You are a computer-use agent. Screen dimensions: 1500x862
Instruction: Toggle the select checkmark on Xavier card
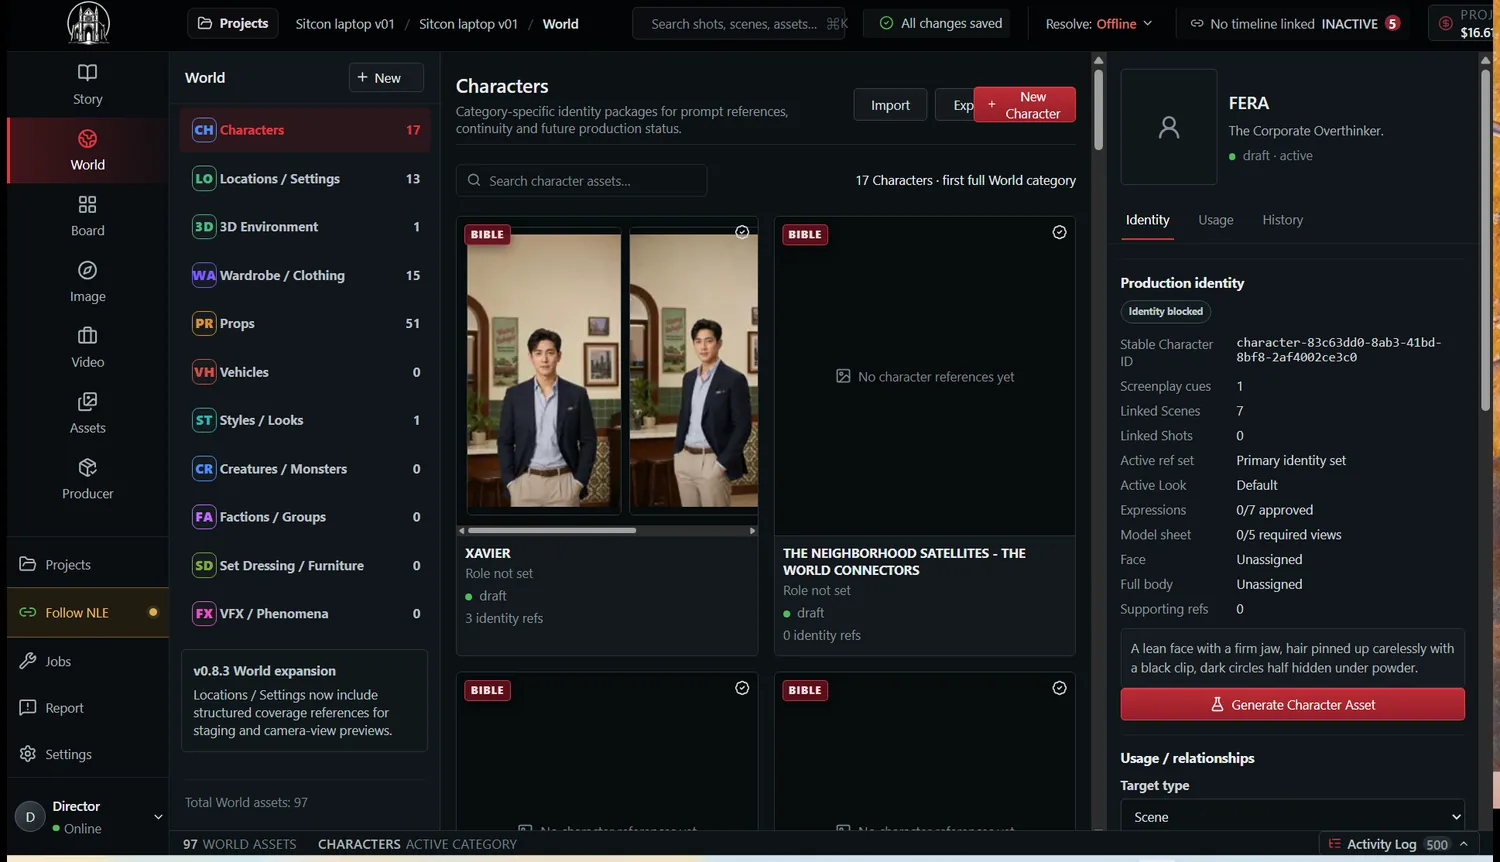742,232
